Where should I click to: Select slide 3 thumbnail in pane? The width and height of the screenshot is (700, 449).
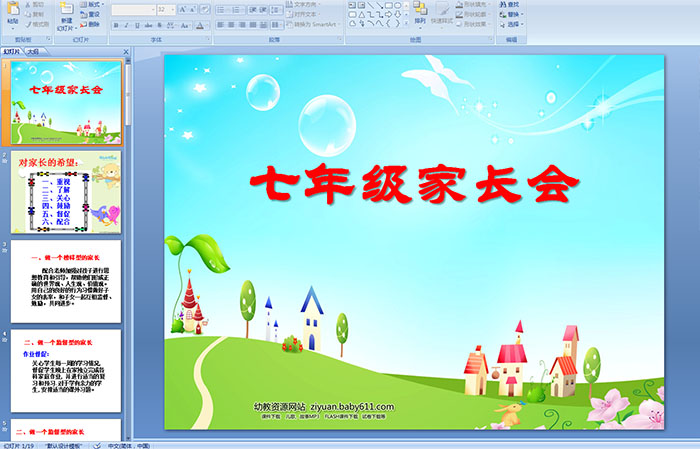pos(66,282)
